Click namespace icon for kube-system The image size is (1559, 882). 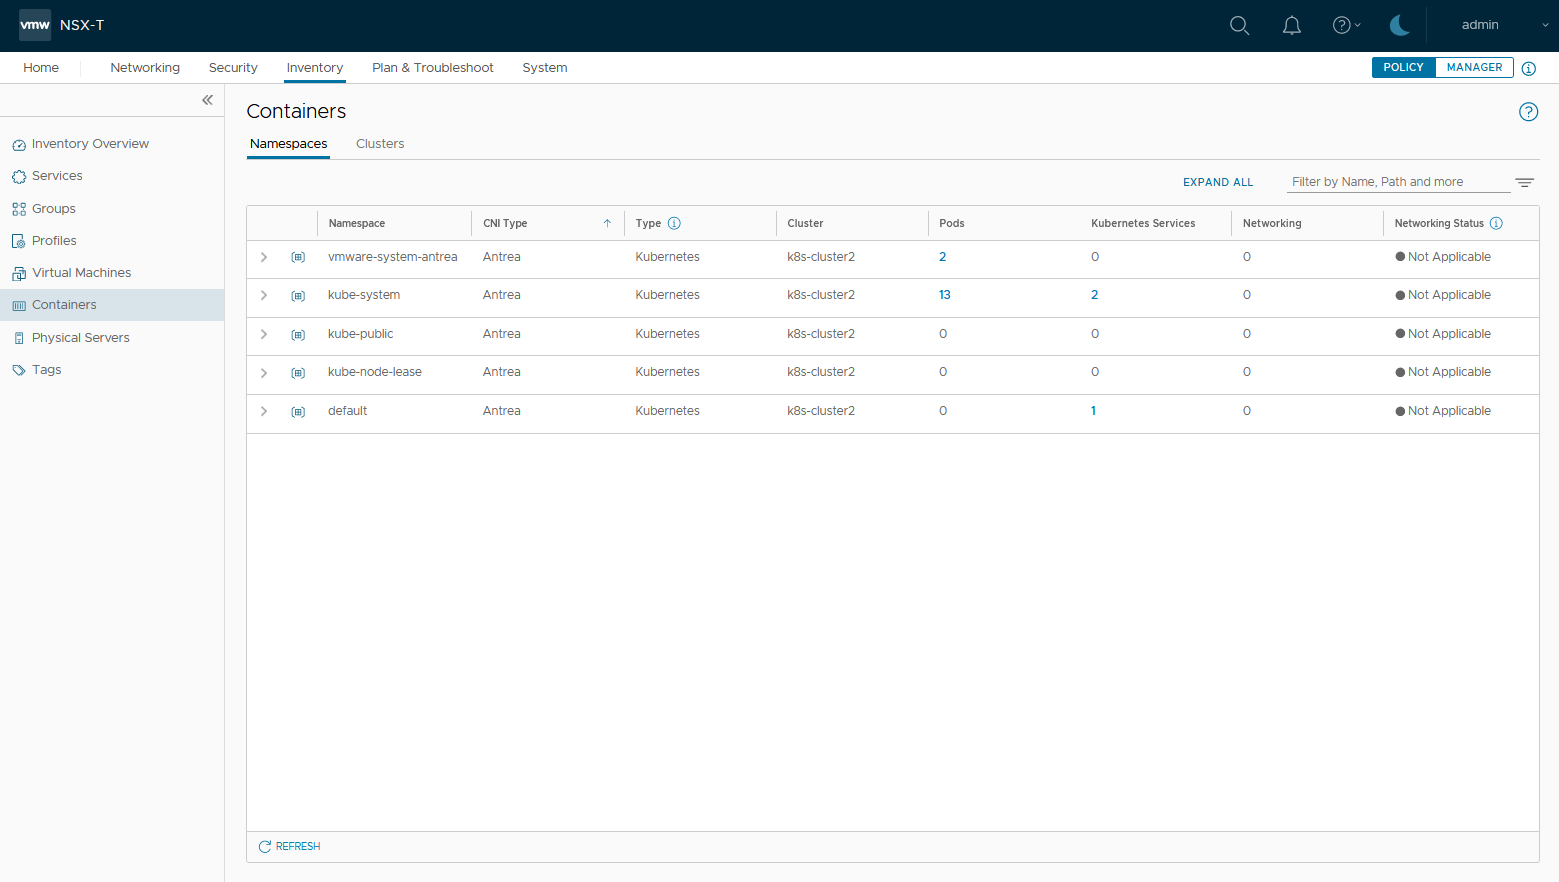tap(298, 296)
